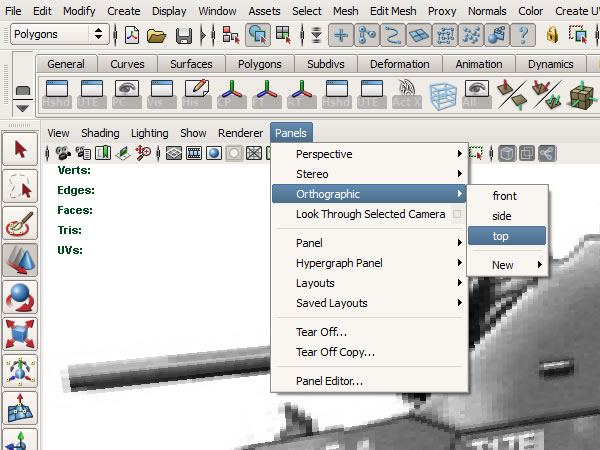Enable select by object type mode
This screenshot has height=450, width=600.
[x=258, y=35]
